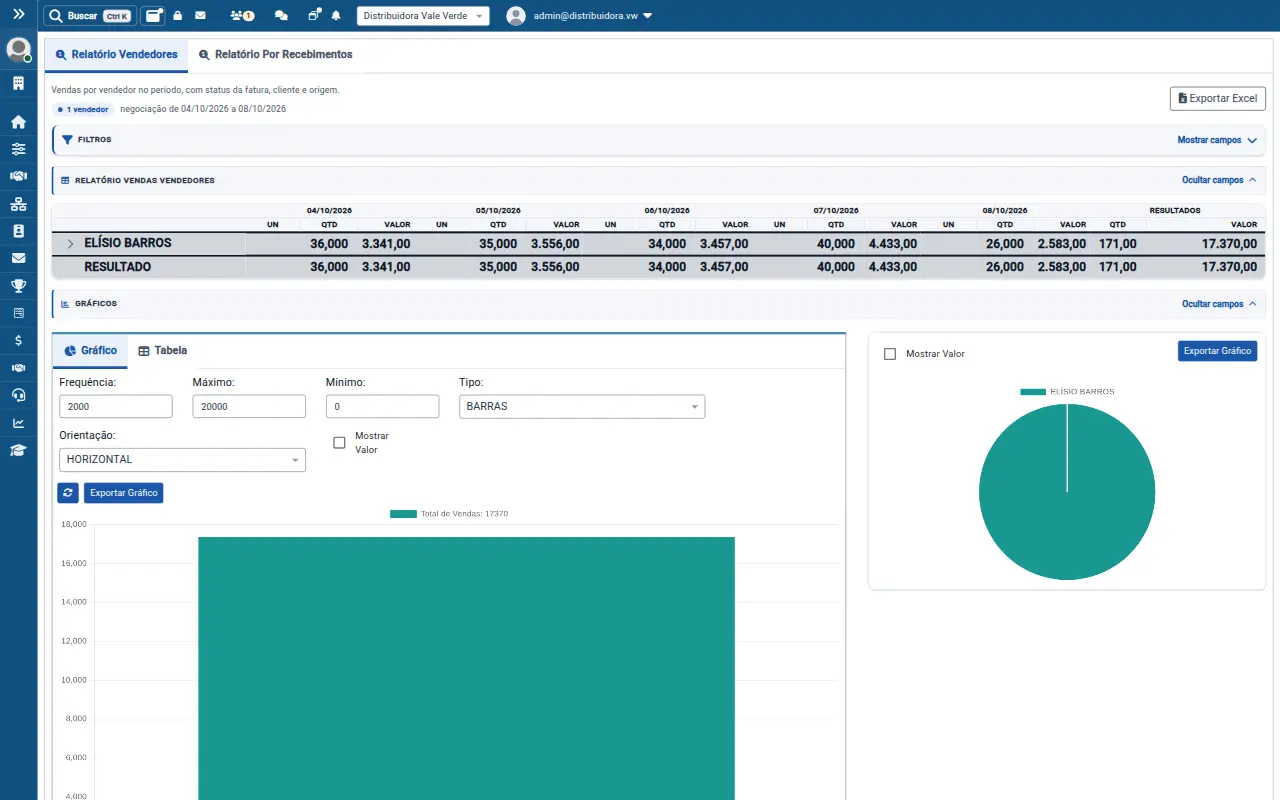Open the users icon with badge 1

pos(241,16)
